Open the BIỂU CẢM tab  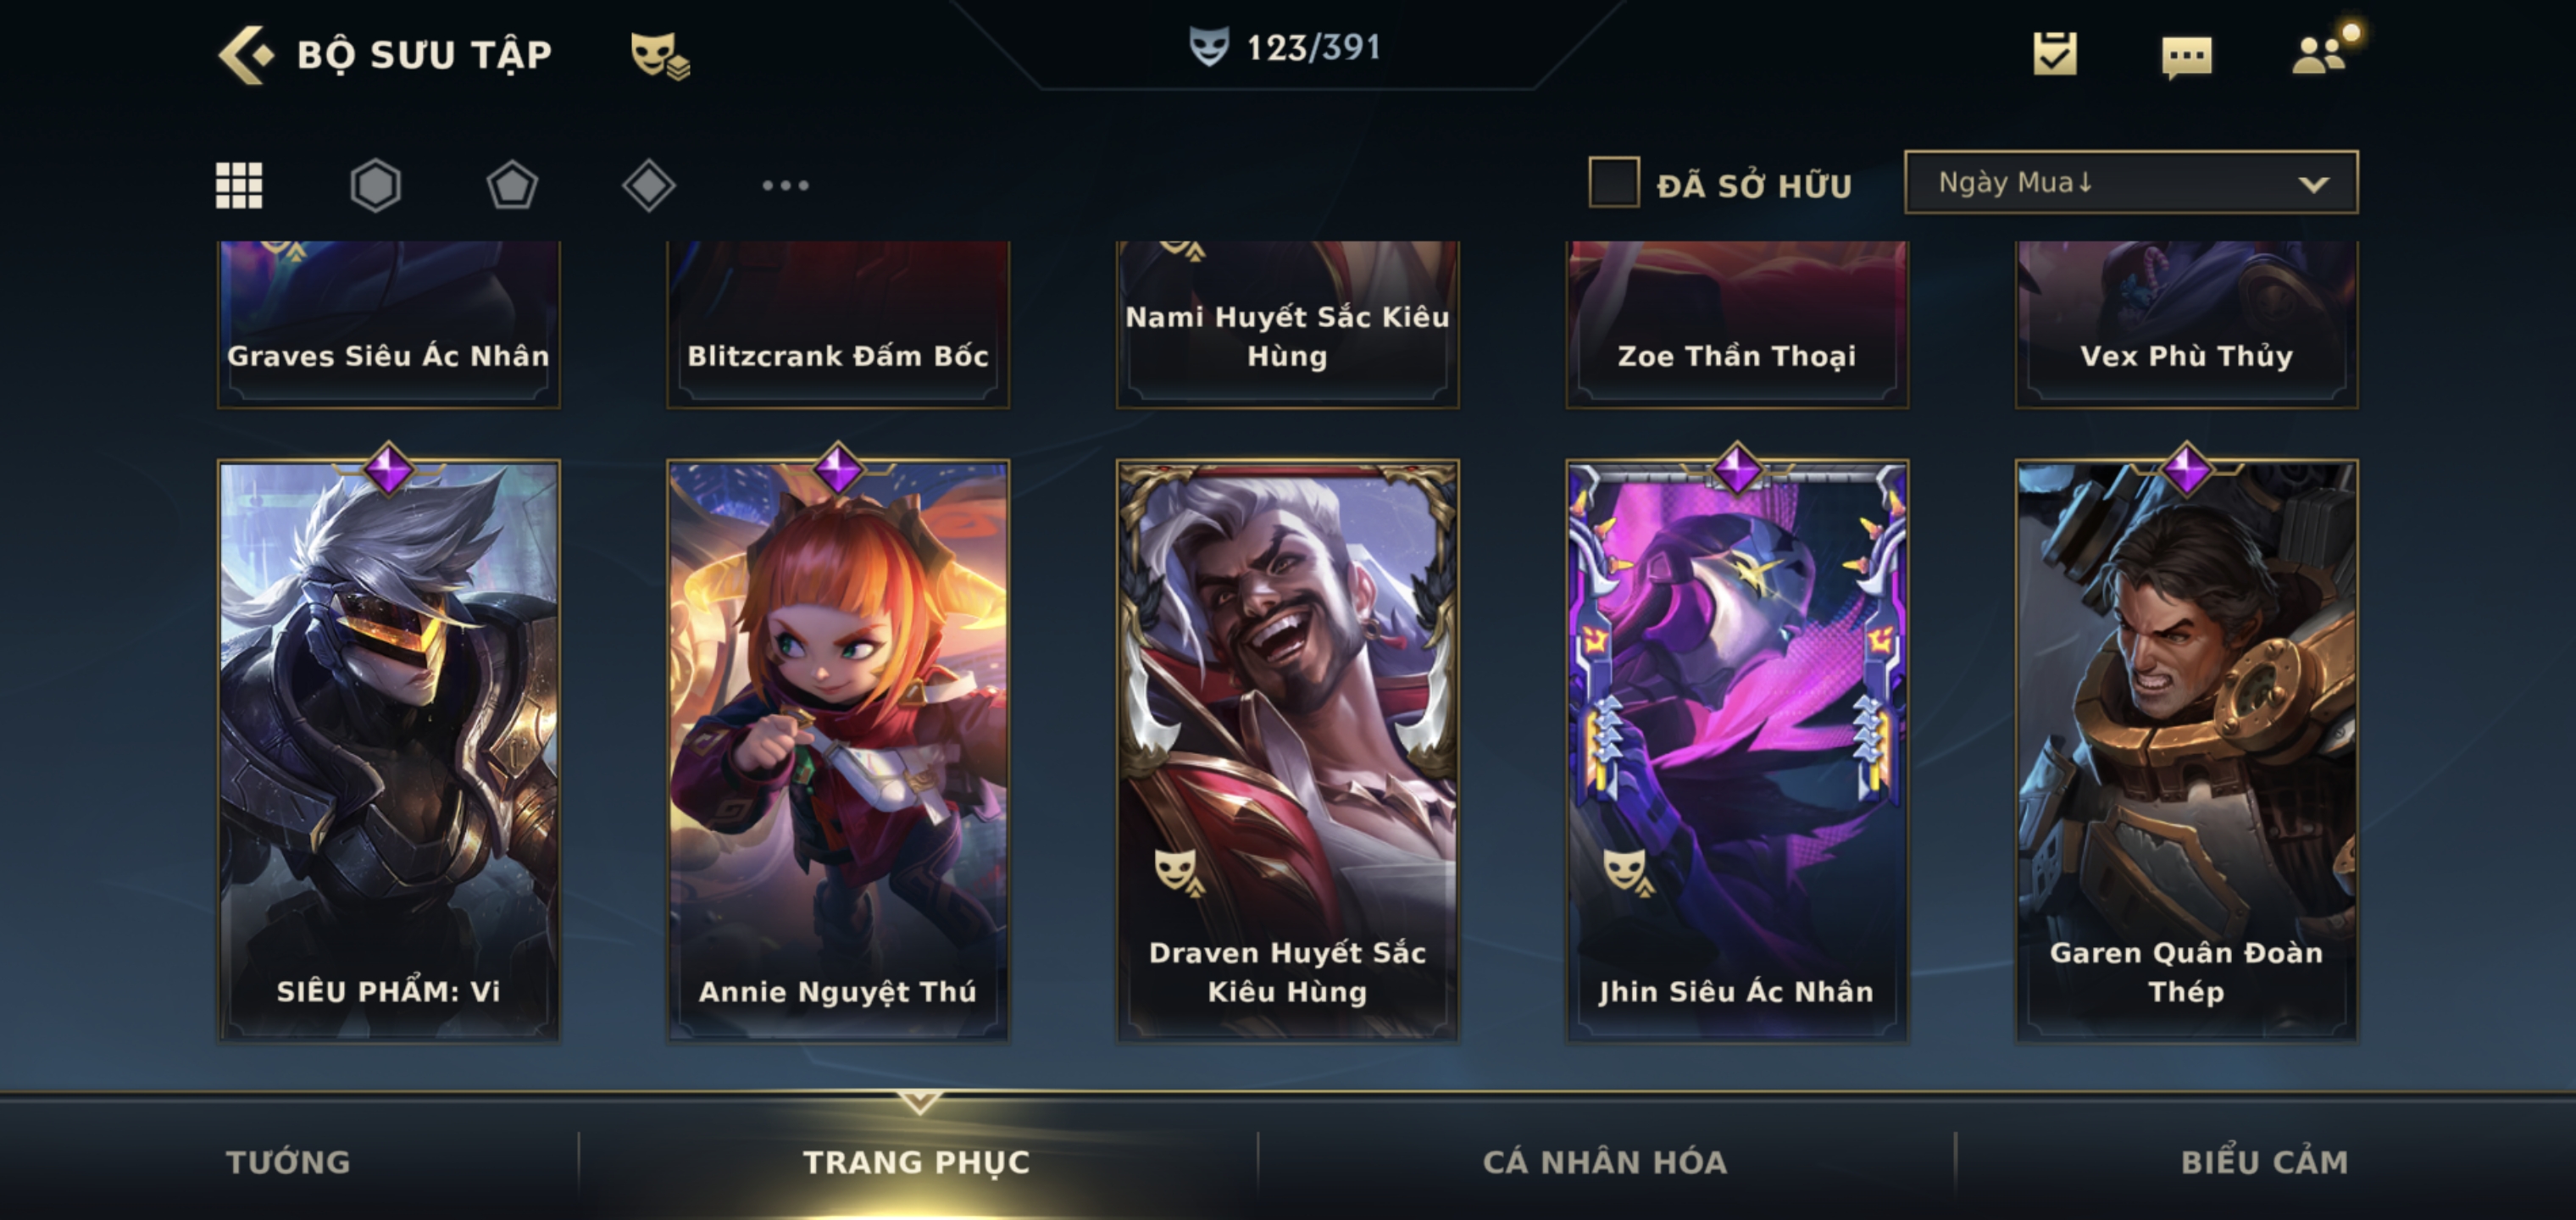(2264, 1162)
